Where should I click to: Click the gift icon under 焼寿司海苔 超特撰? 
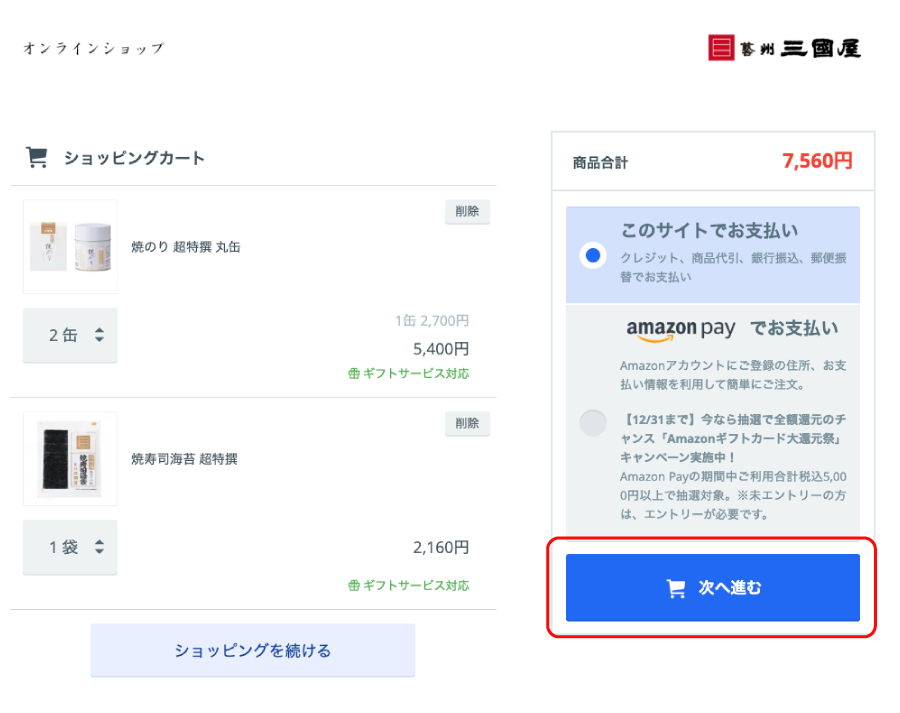[x=353, y=585]
